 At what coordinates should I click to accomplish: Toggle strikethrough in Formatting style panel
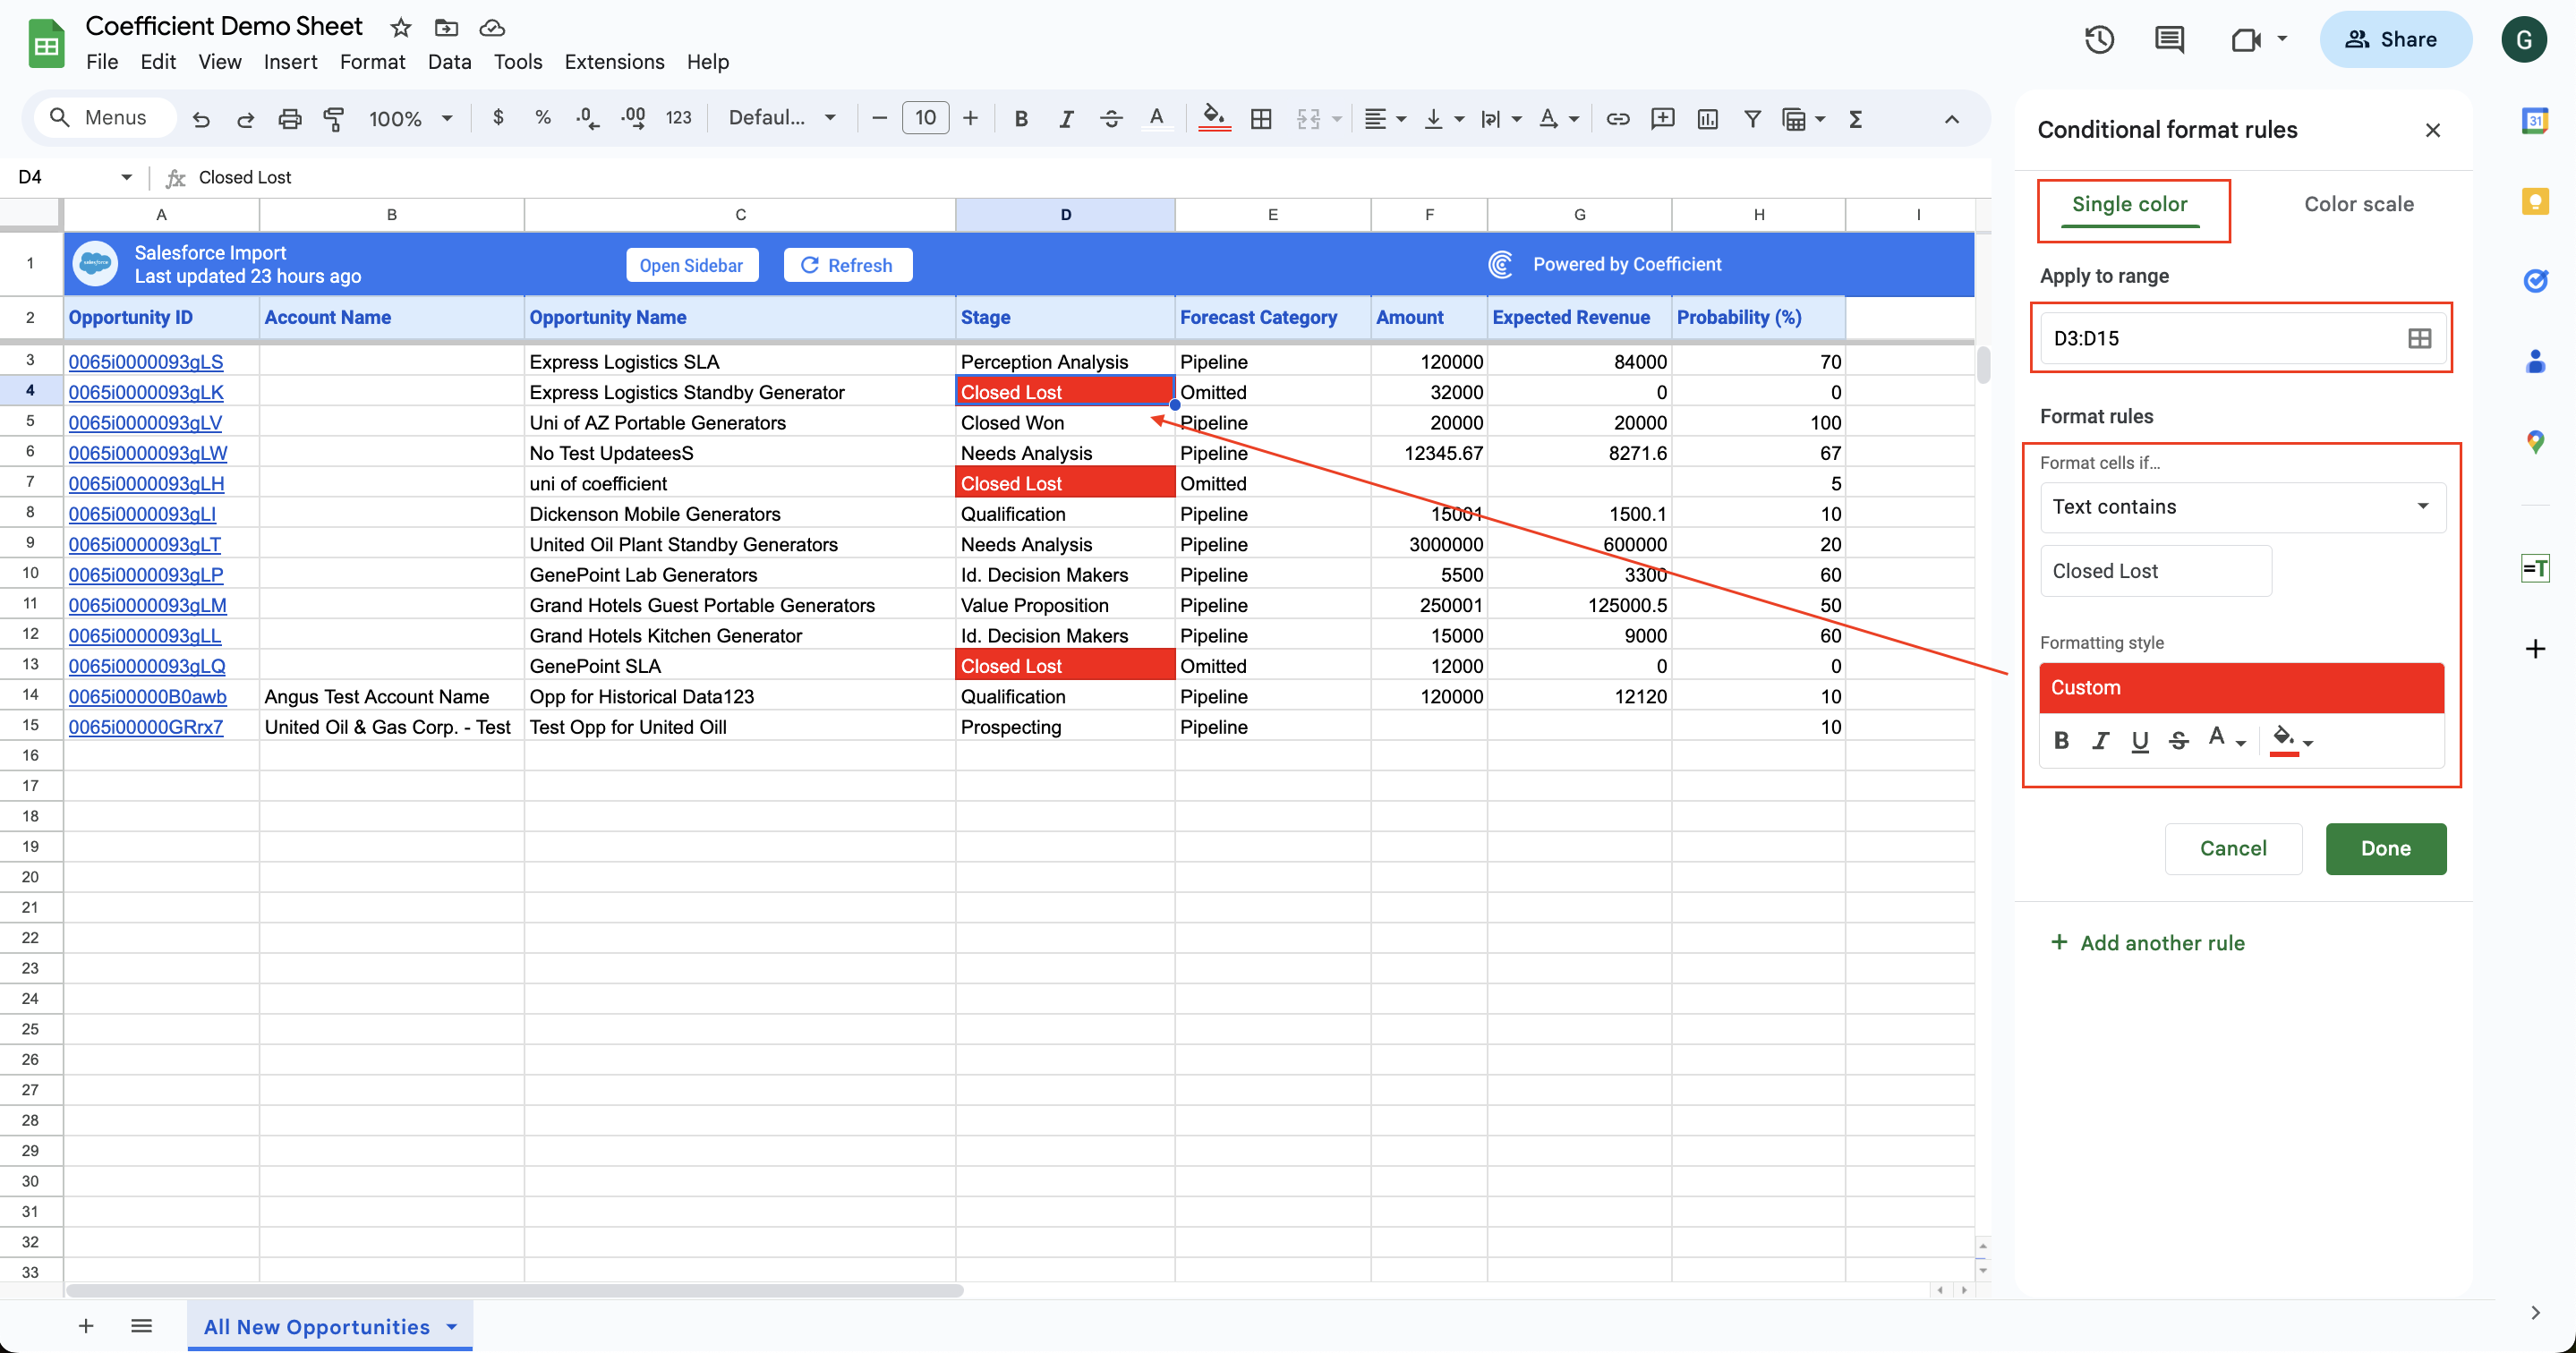point(2178,741)
